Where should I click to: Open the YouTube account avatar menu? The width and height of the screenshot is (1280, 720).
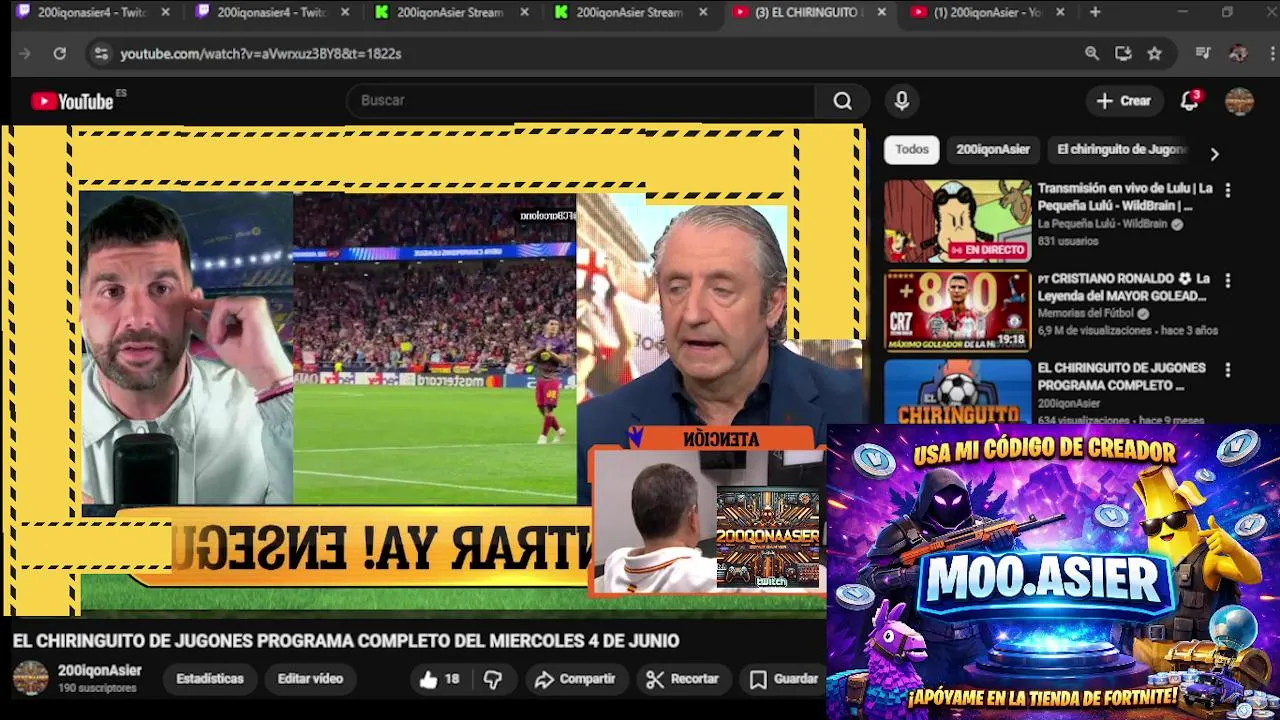[1239, 101]
